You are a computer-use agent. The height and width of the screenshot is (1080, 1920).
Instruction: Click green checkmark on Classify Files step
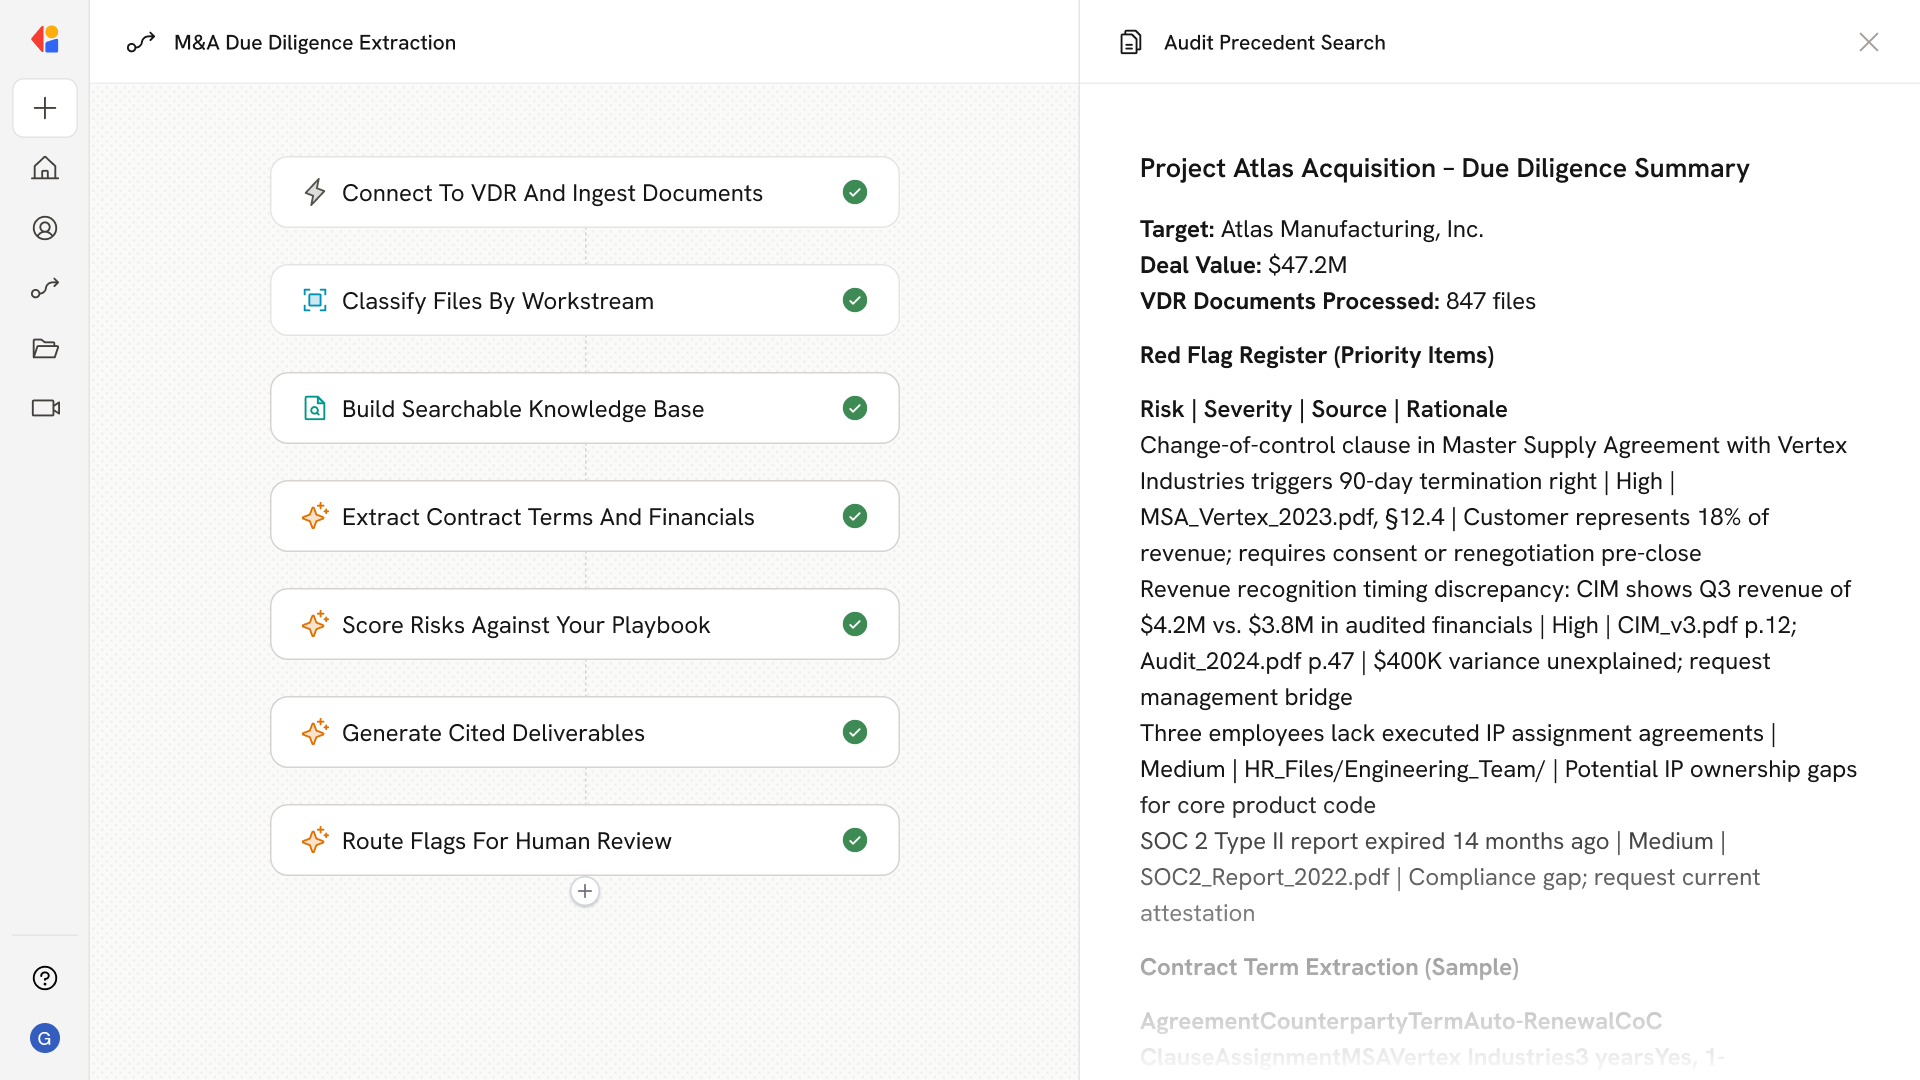pos(854,300)
